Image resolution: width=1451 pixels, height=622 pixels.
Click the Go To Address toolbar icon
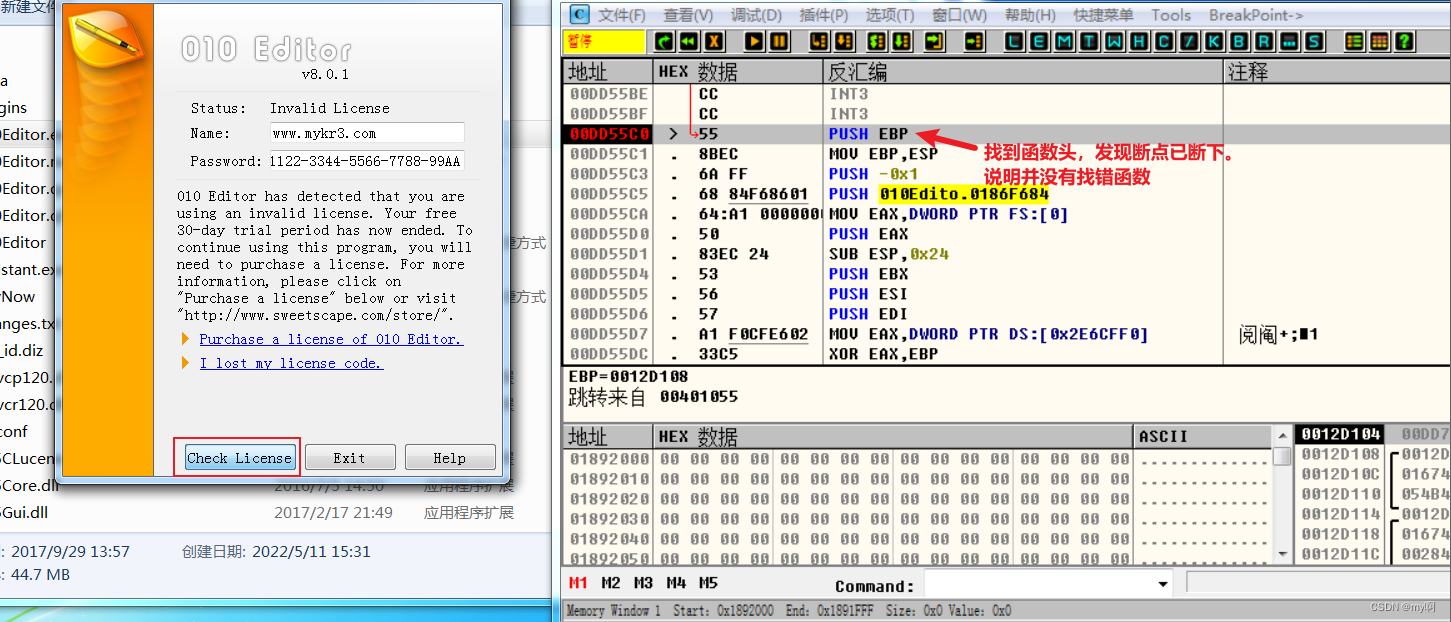[974, 41]
